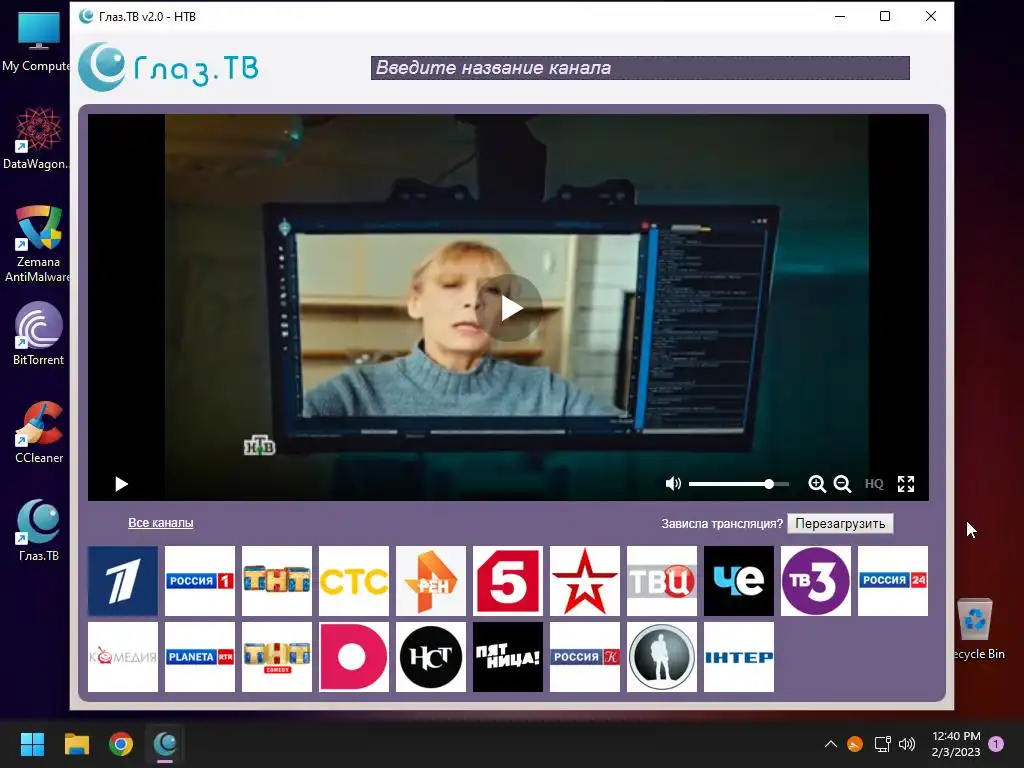Launch Chrome from the taskbar

coord(121,744)
